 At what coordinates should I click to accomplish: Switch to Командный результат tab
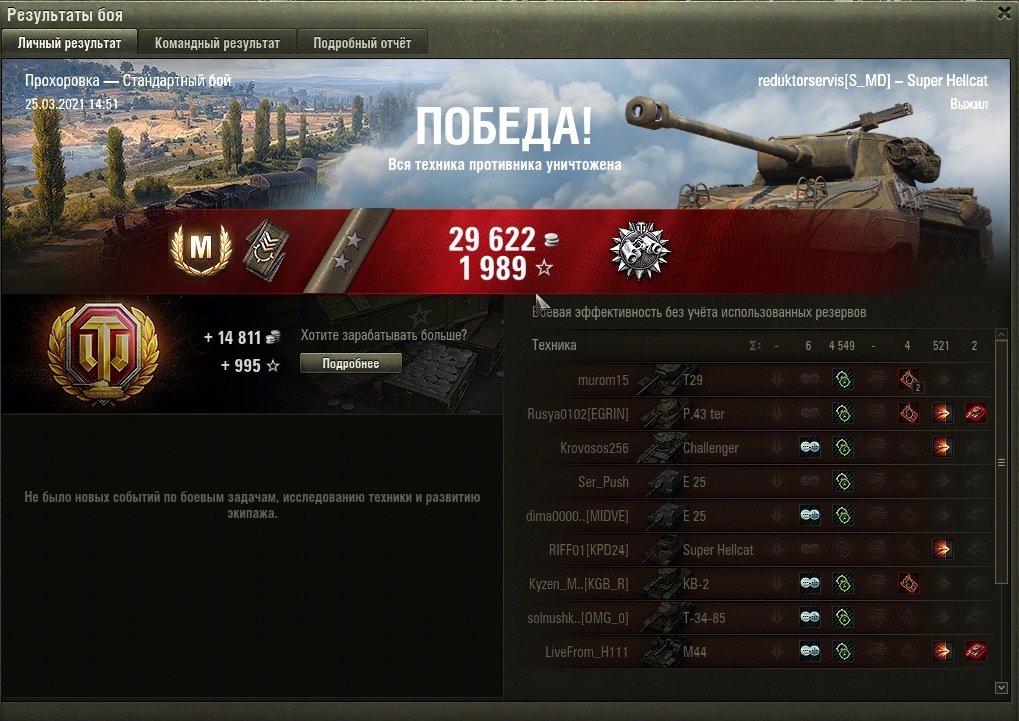pos(217,43)
